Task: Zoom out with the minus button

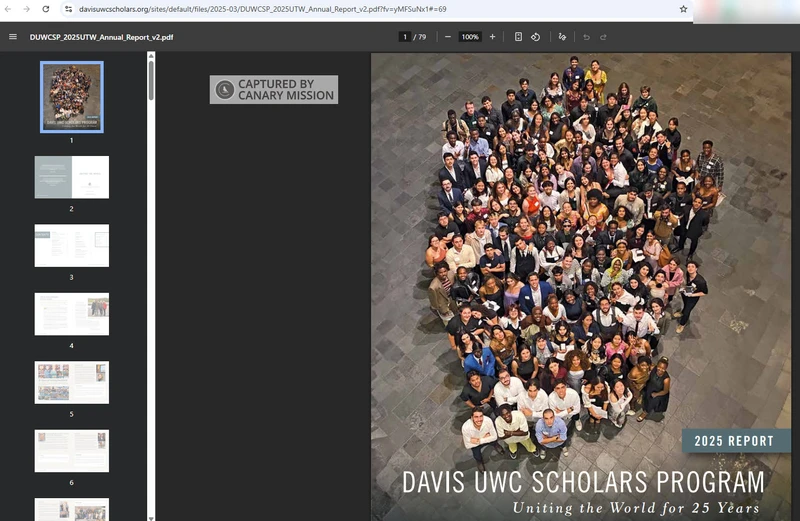Action: click(447, 37)
